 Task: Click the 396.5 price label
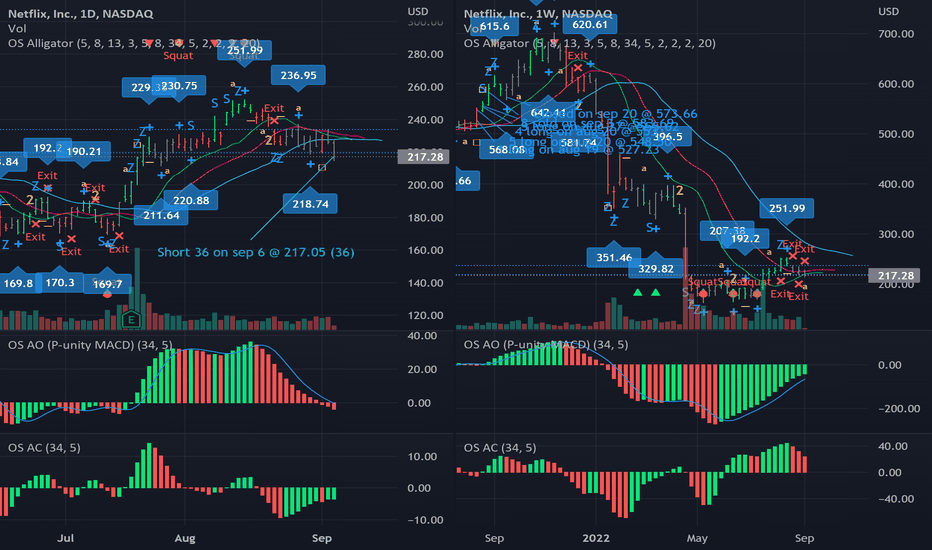[667, 137]
